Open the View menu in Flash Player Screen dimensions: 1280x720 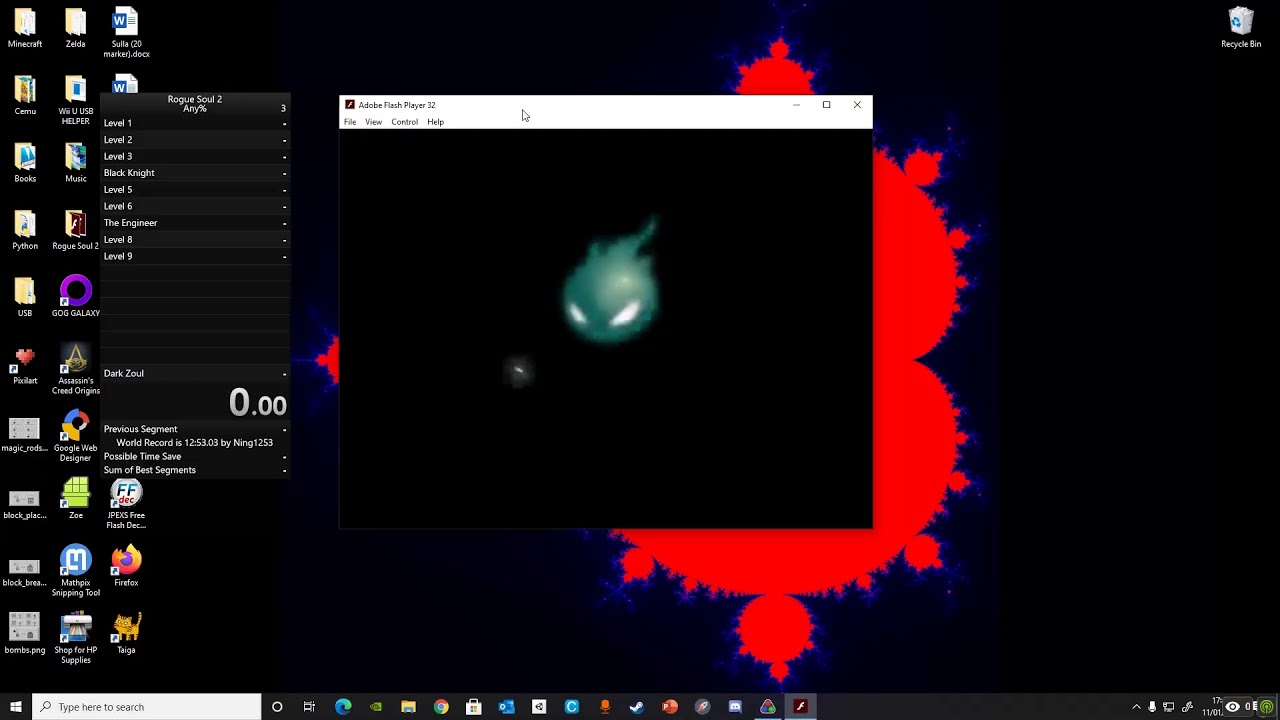(x=373, y=122)
